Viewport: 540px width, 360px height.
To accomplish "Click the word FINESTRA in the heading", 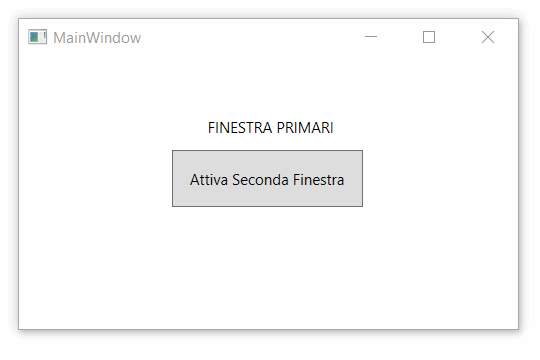I will (x=240, y=128).
